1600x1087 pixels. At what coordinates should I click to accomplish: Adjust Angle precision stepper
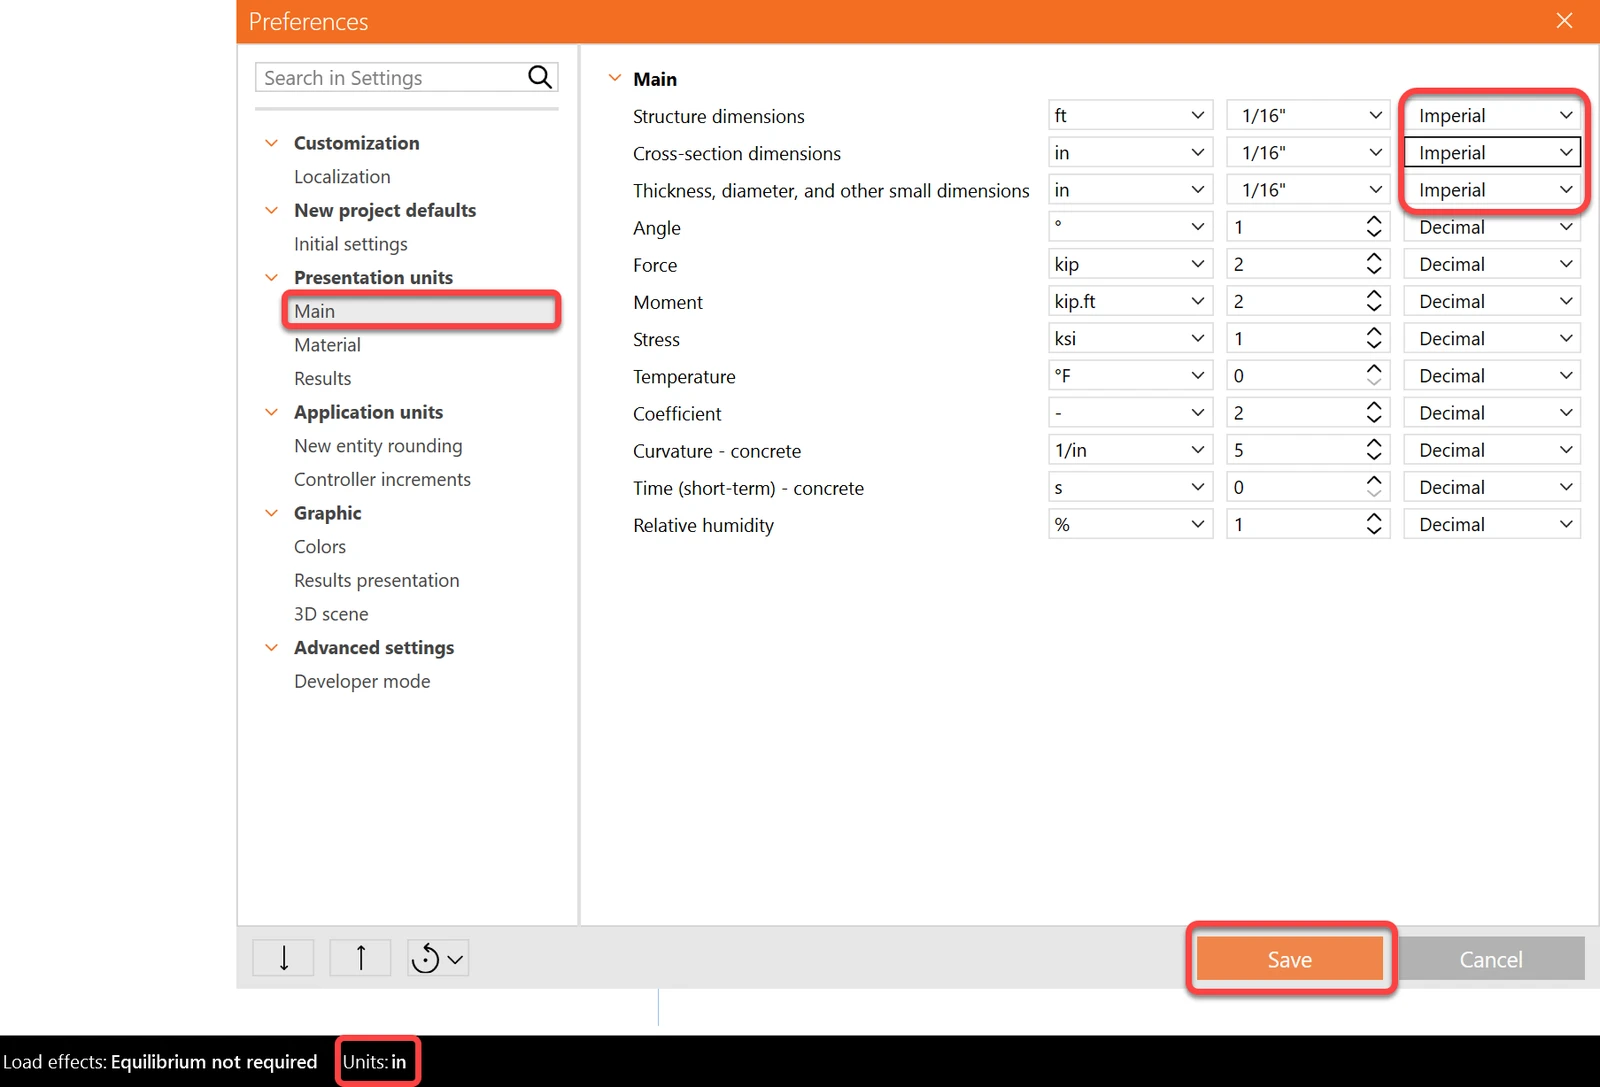click(x=1374, y=227)
